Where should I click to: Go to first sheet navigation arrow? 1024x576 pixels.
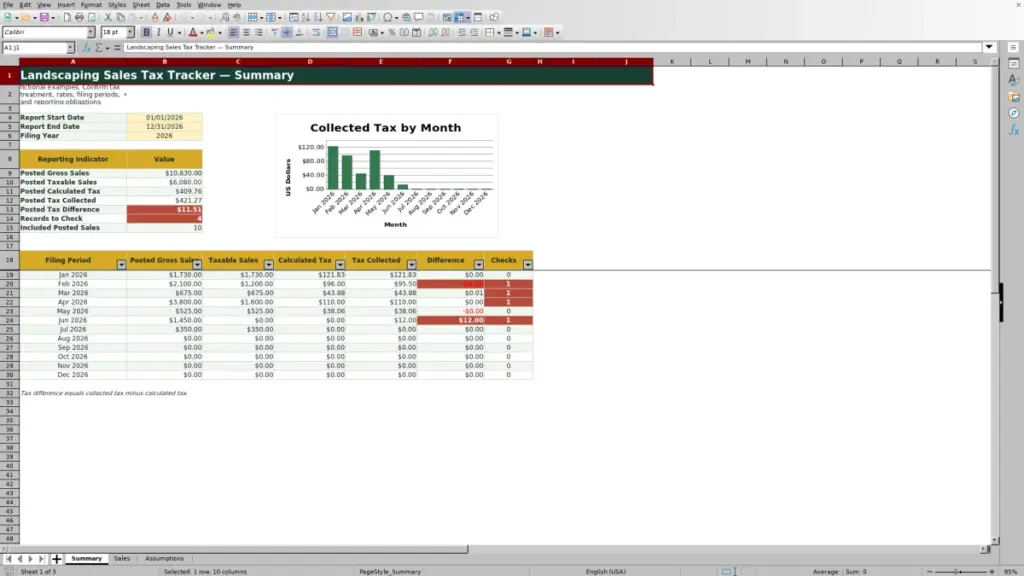8,559
